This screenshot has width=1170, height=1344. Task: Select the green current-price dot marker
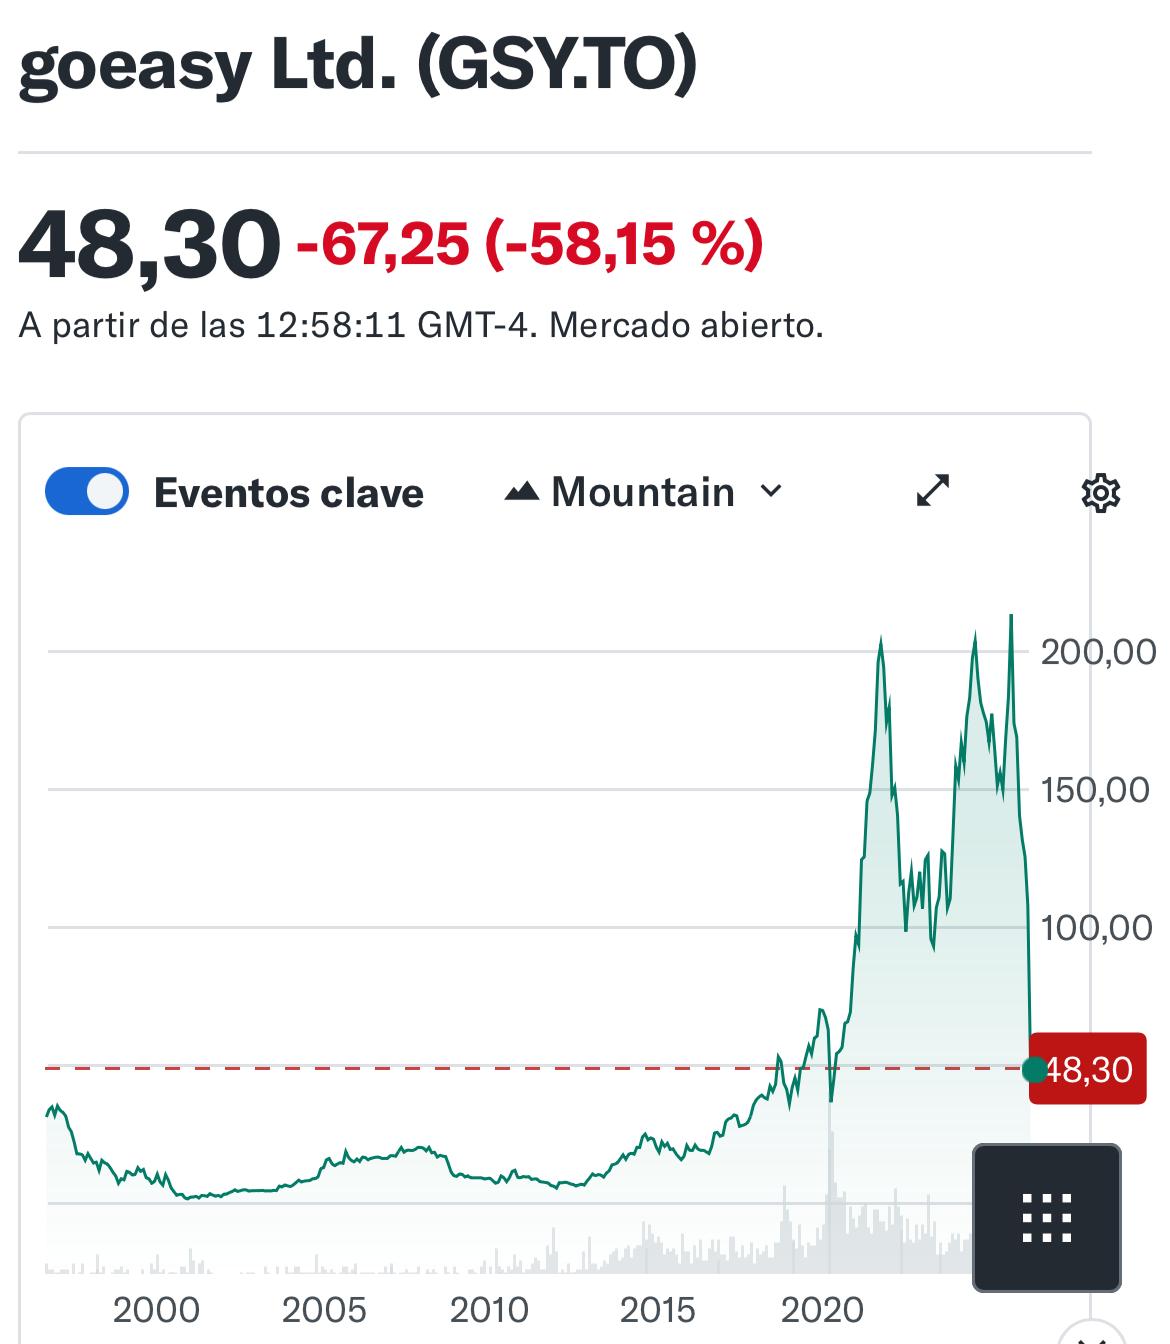click(x=1035, y=1069)
